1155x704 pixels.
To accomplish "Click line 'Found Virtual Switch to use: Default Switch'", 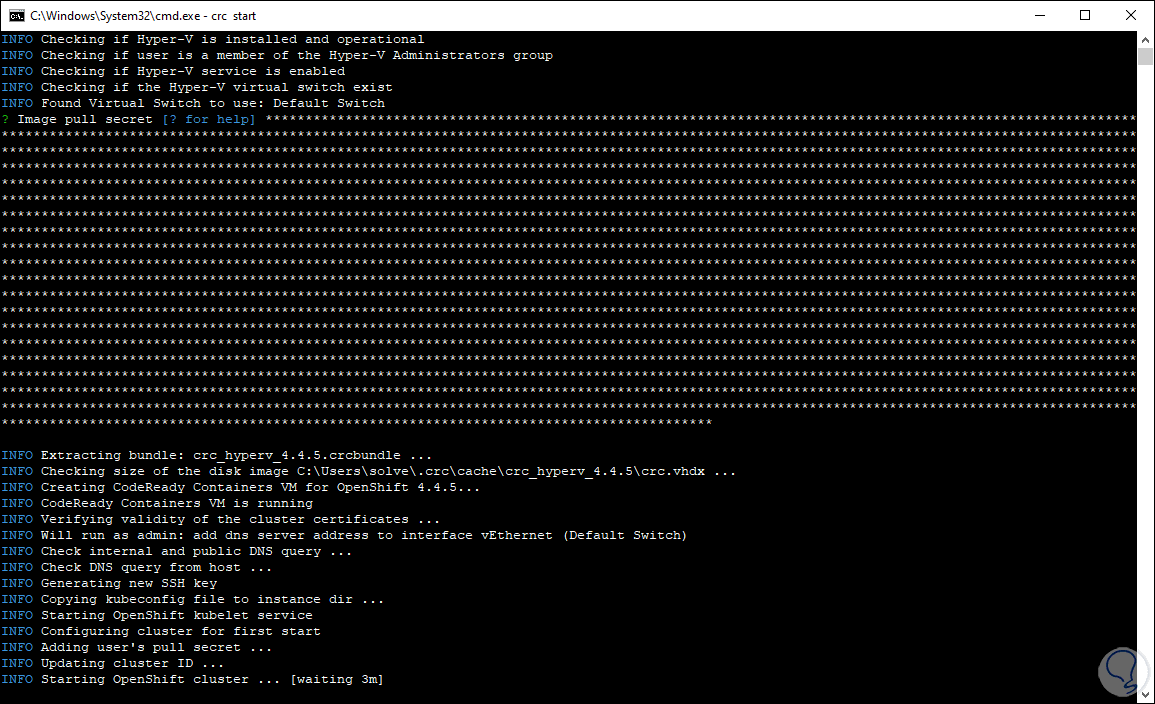I will click(x=193, y=103).
